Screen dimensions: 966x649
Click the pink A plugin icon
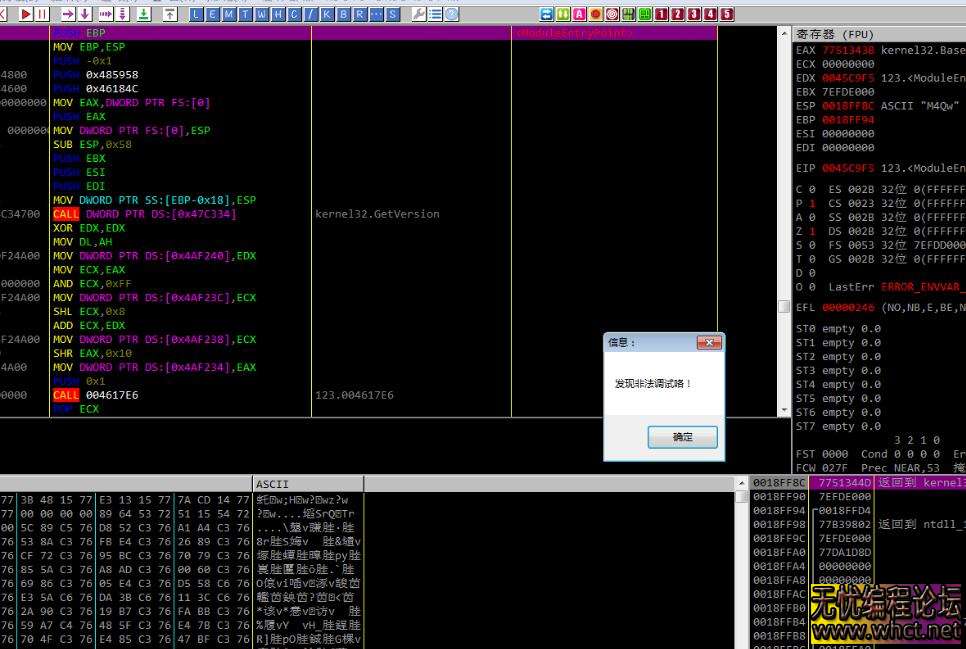(579, 14)
